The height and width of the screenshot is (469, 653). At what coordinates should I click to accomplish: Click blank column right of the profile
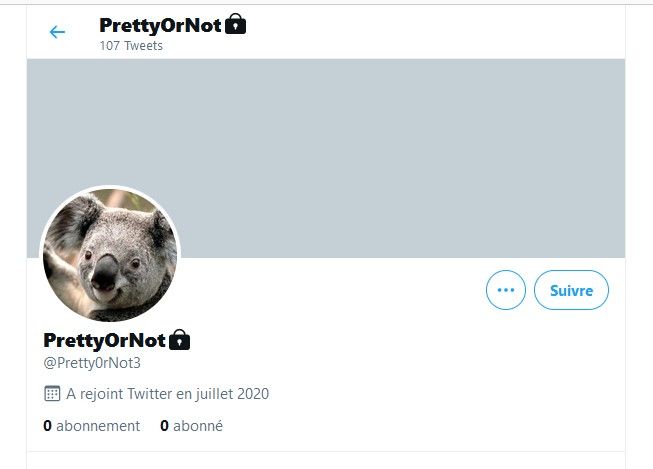coord(640,250)
